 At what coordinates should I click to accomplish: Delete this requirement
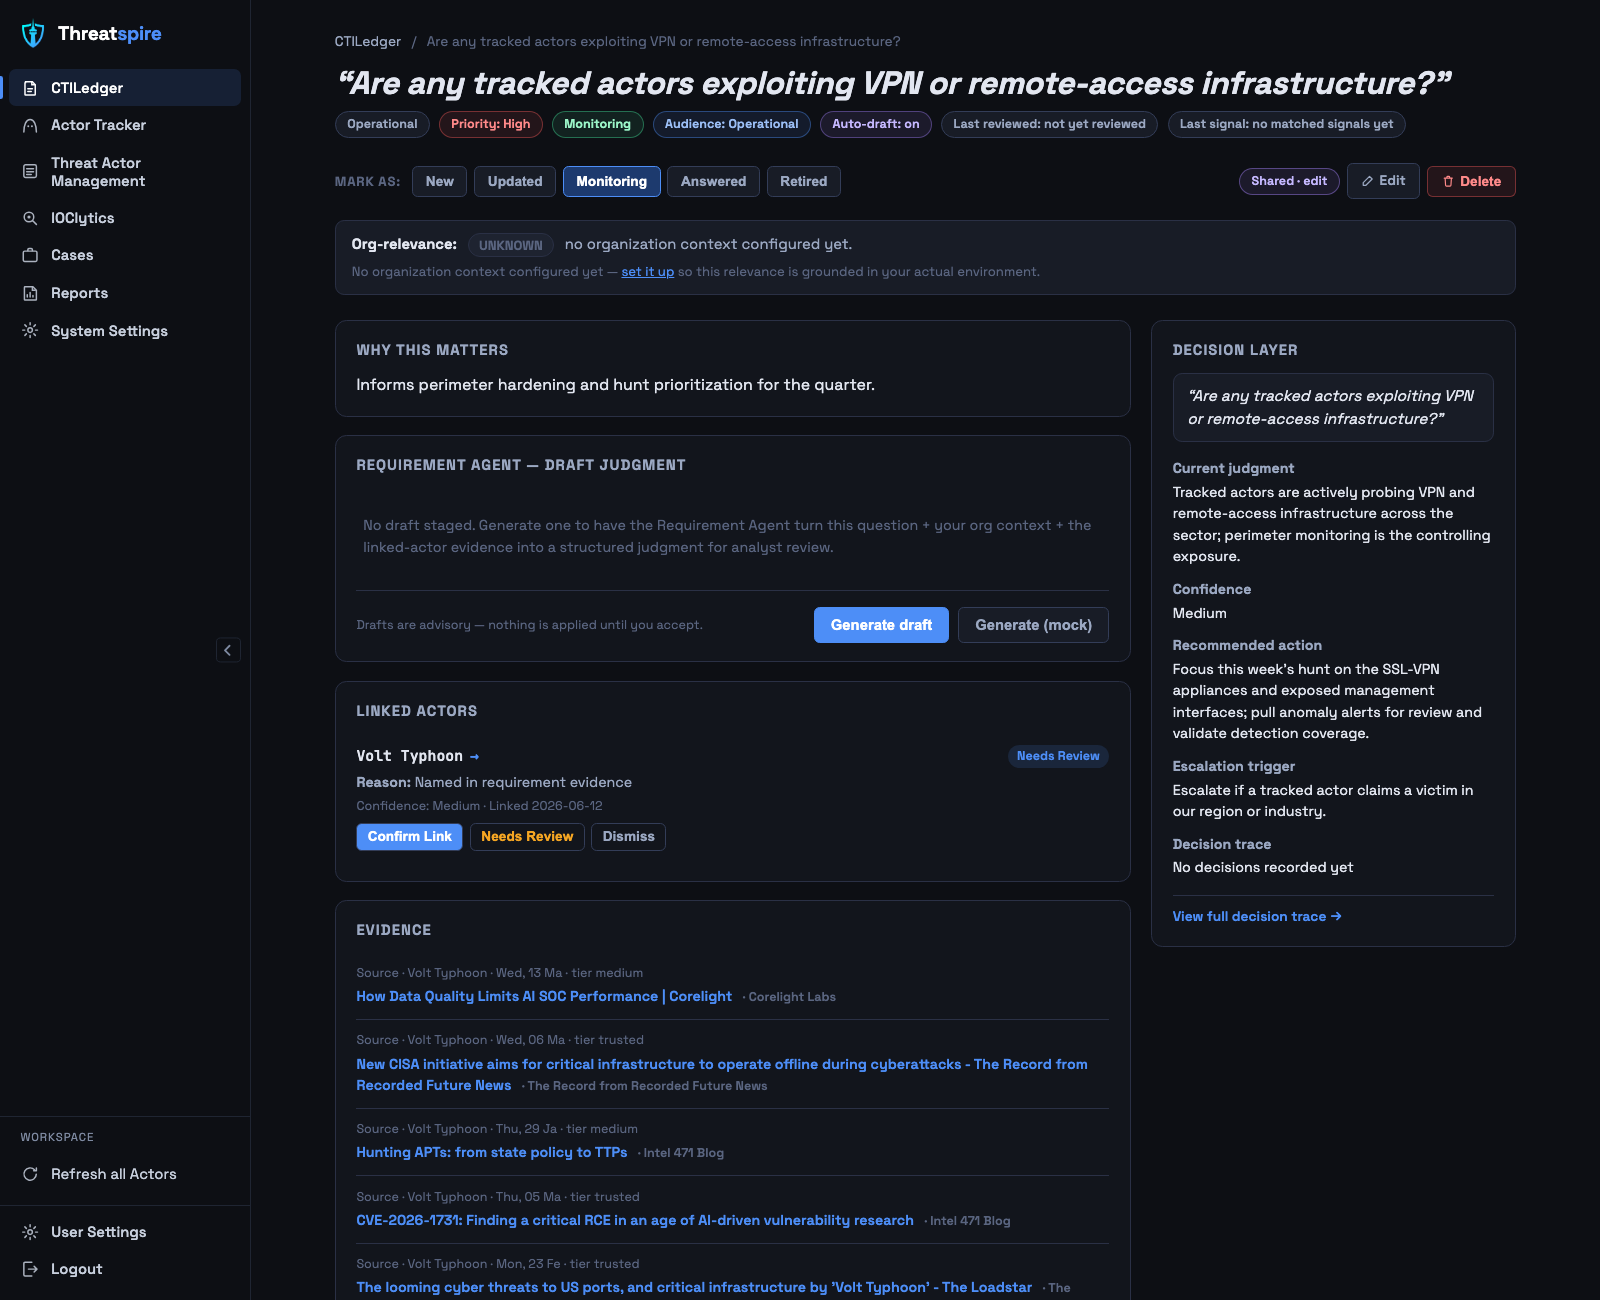coord(1471,181)
